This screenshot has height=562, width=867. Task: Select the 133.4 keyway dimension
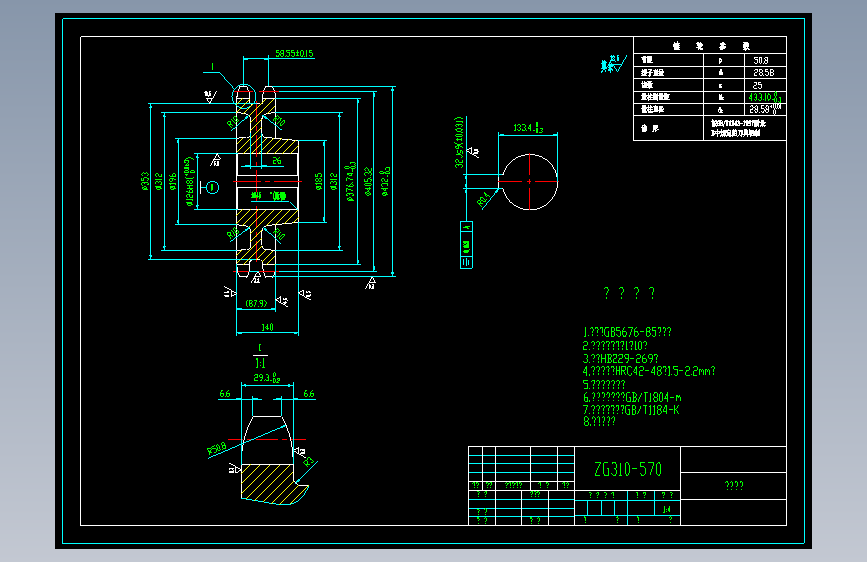(x=528, y=128)
